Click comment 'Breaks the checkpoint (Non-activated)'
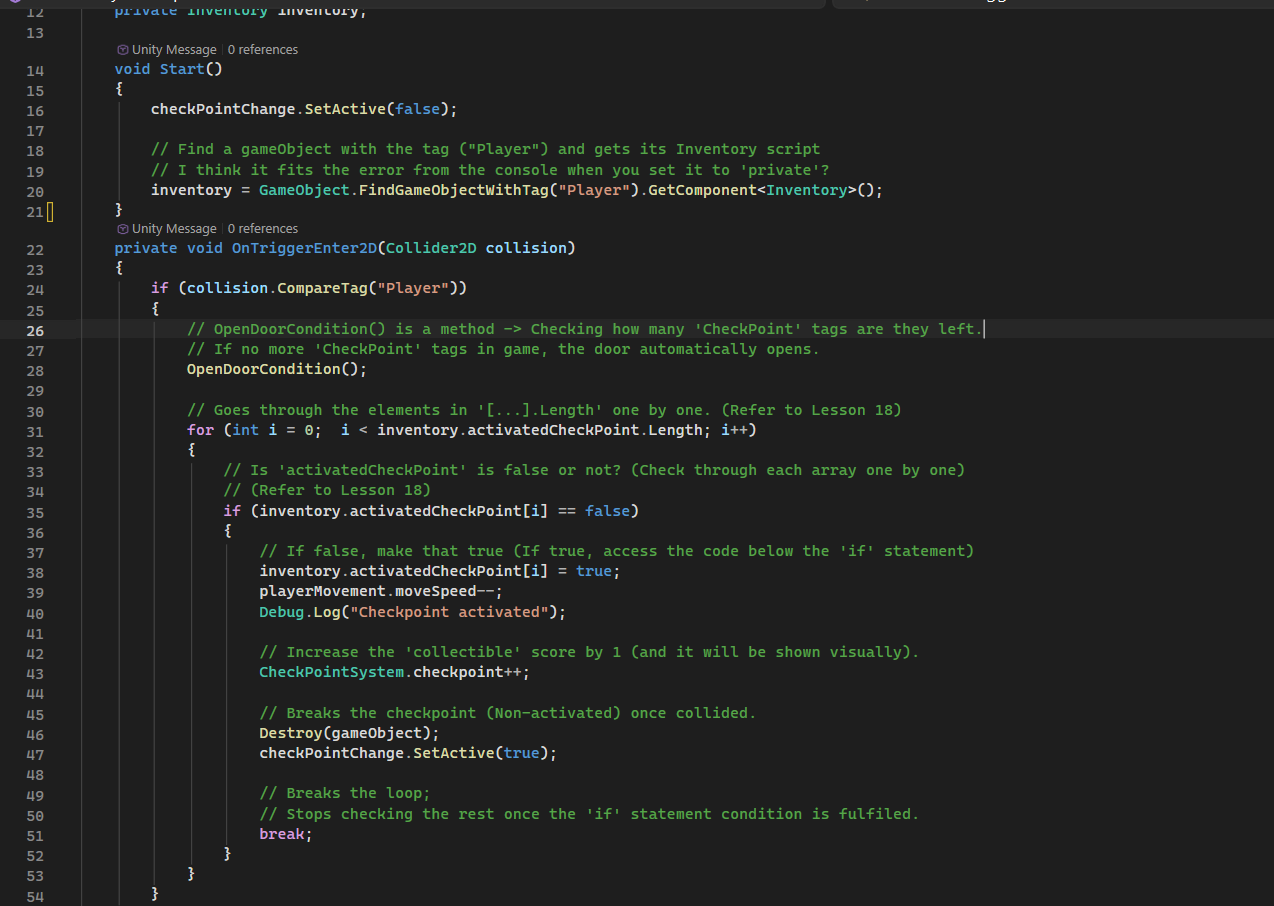Image resolution: width=1274 pixels, height=906 pixels. tap(508, 713)
